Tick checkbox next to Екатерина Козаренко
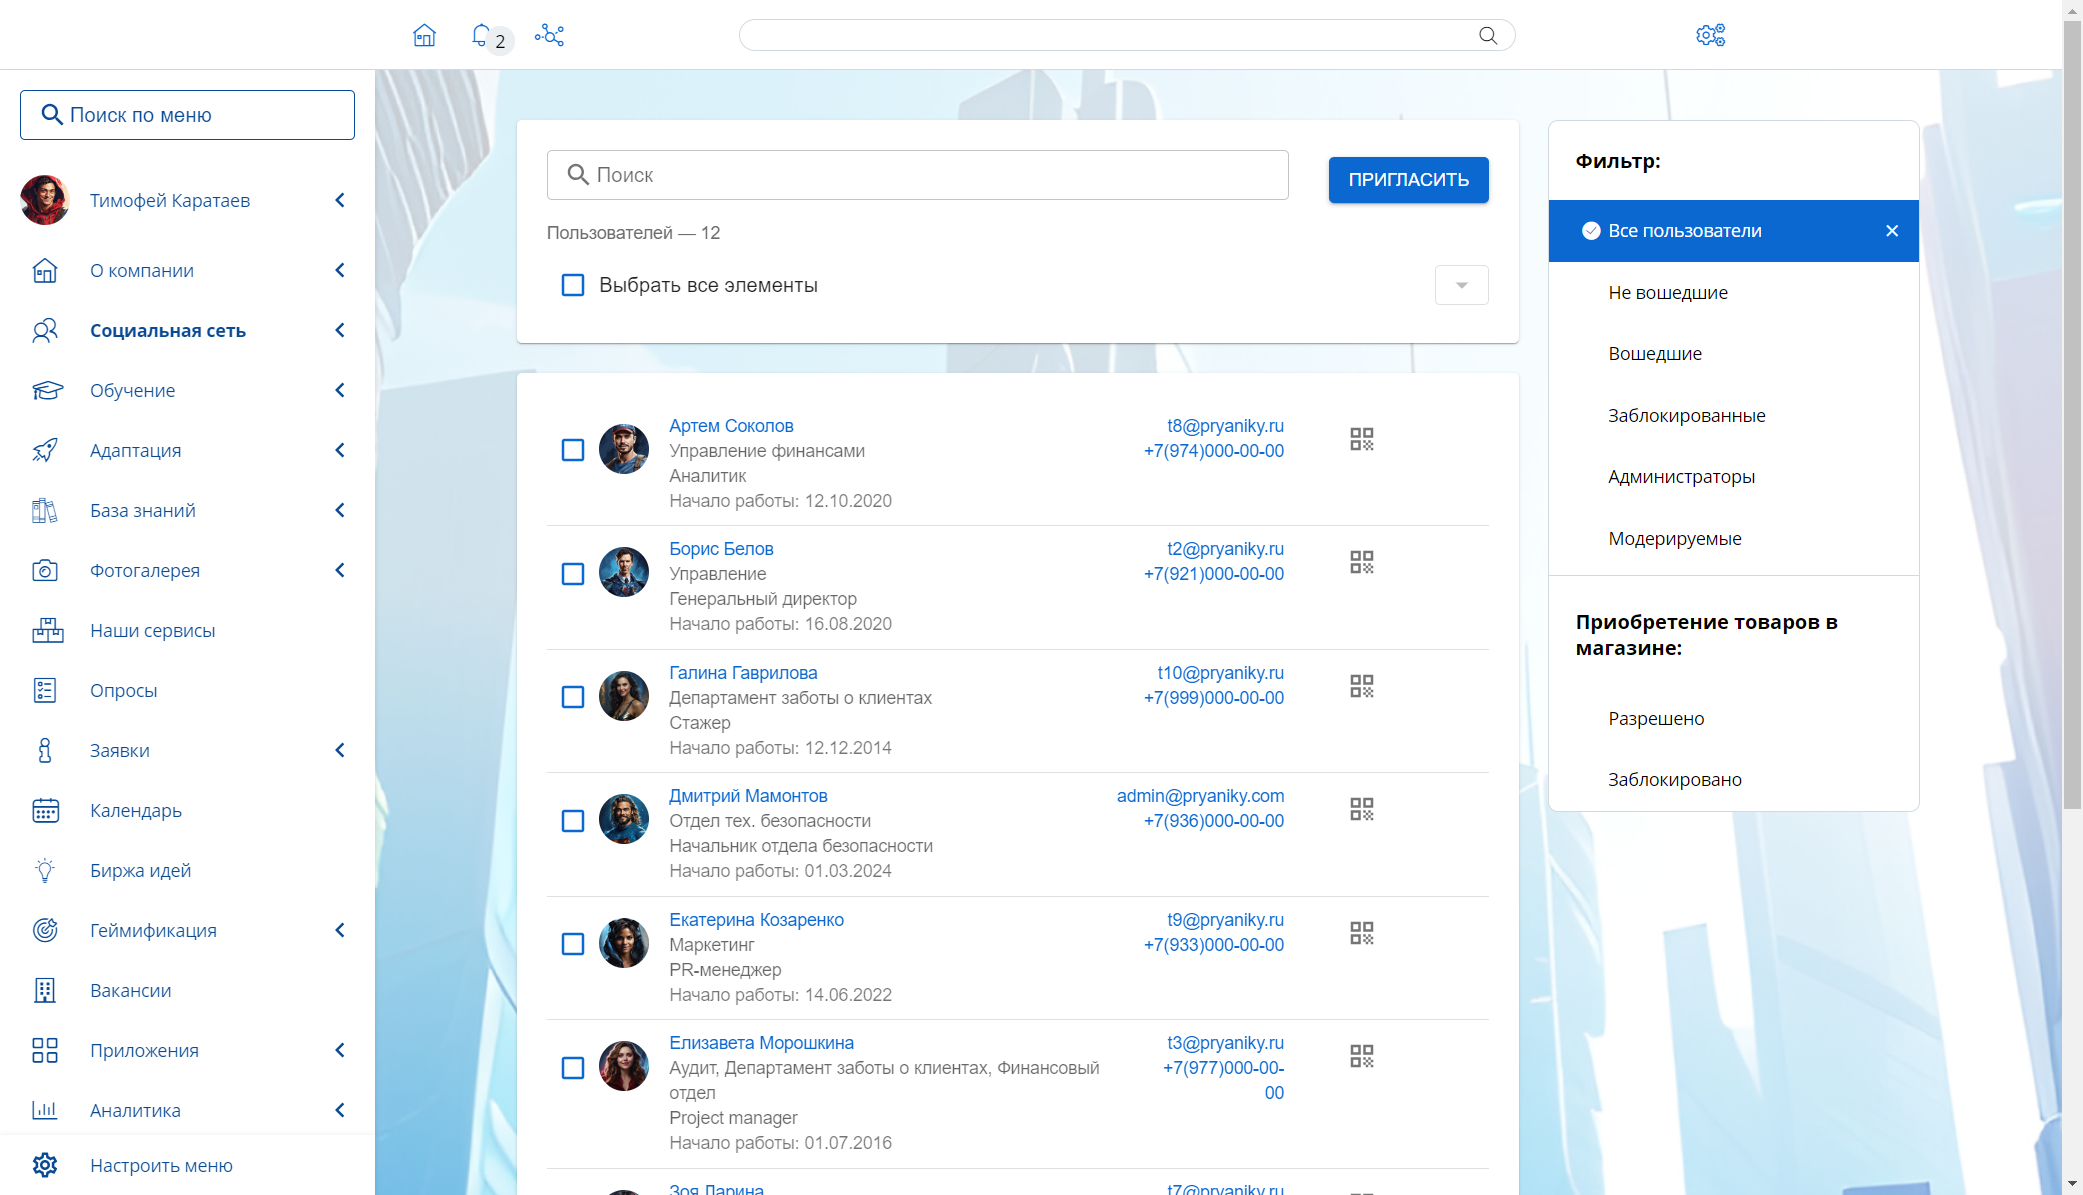Screen dimensions: 2083x1195 pos(573,944)
